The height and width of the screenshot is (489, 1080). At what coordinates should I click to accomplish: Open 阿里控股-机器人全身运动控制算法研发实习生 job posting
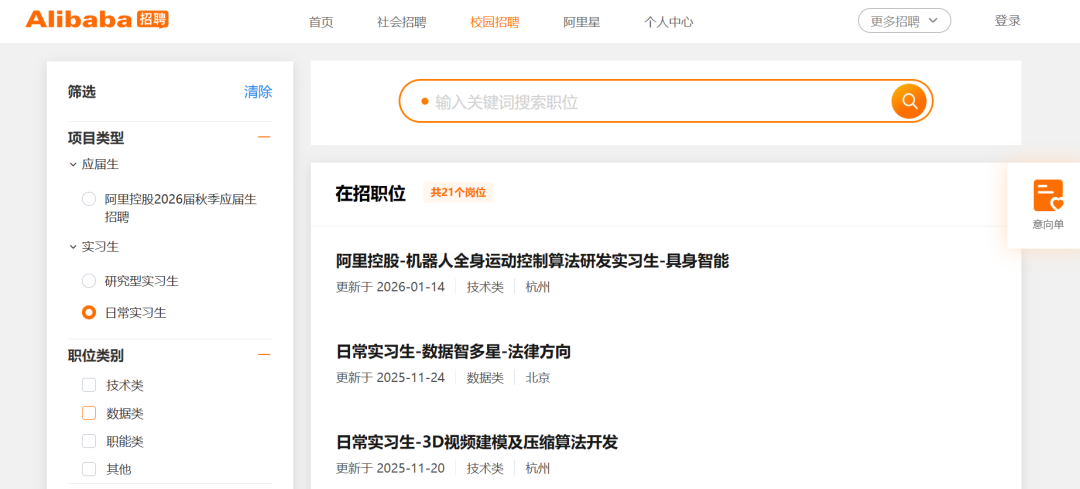coord(532,261)
